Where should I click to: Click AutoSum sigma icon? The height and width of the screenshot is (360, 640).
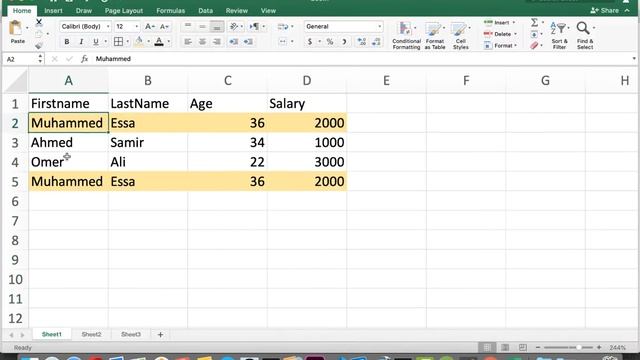coord(534,22)
